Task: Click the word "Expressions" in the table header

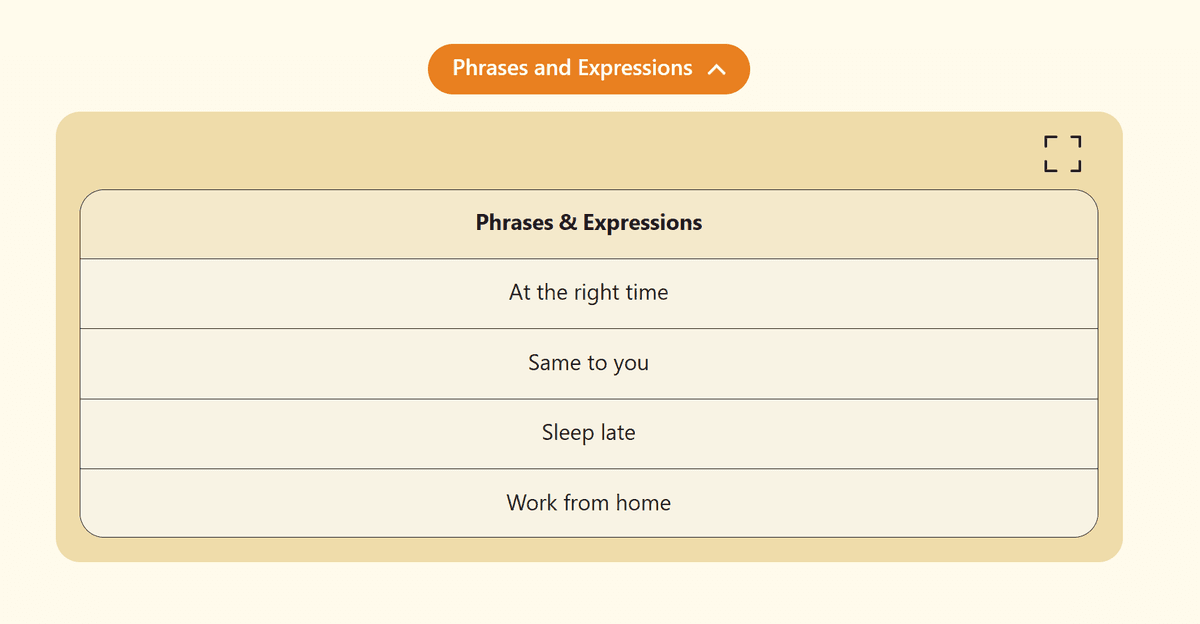Action: (x=642, y=223)
